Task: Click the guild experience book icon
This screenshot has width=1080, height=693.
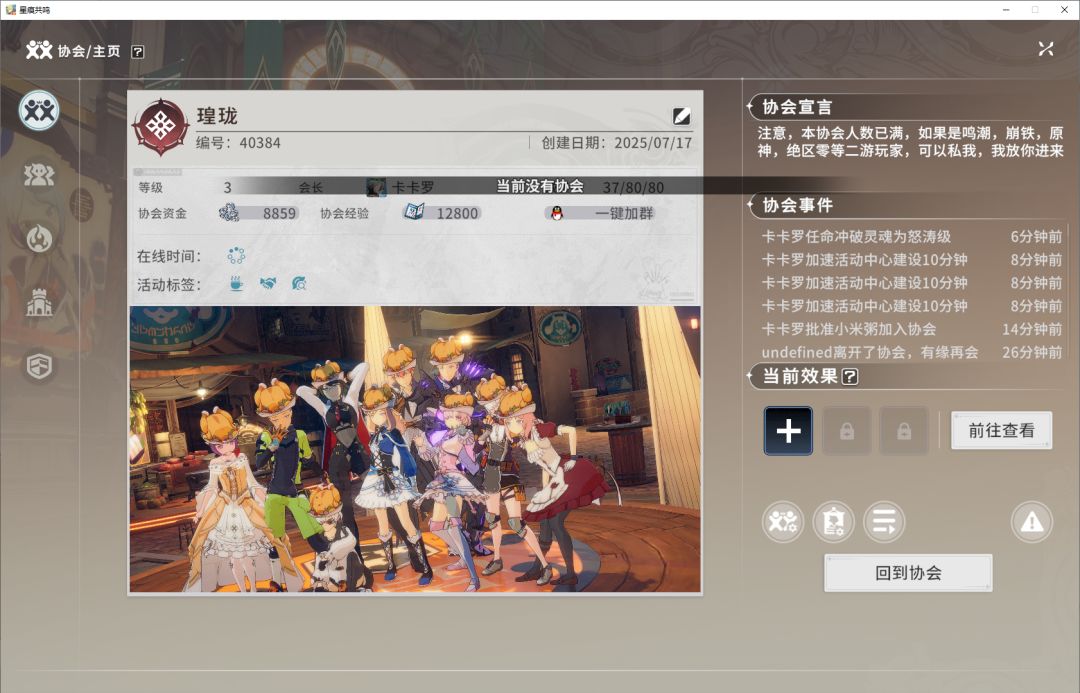Action: [414, 212]
